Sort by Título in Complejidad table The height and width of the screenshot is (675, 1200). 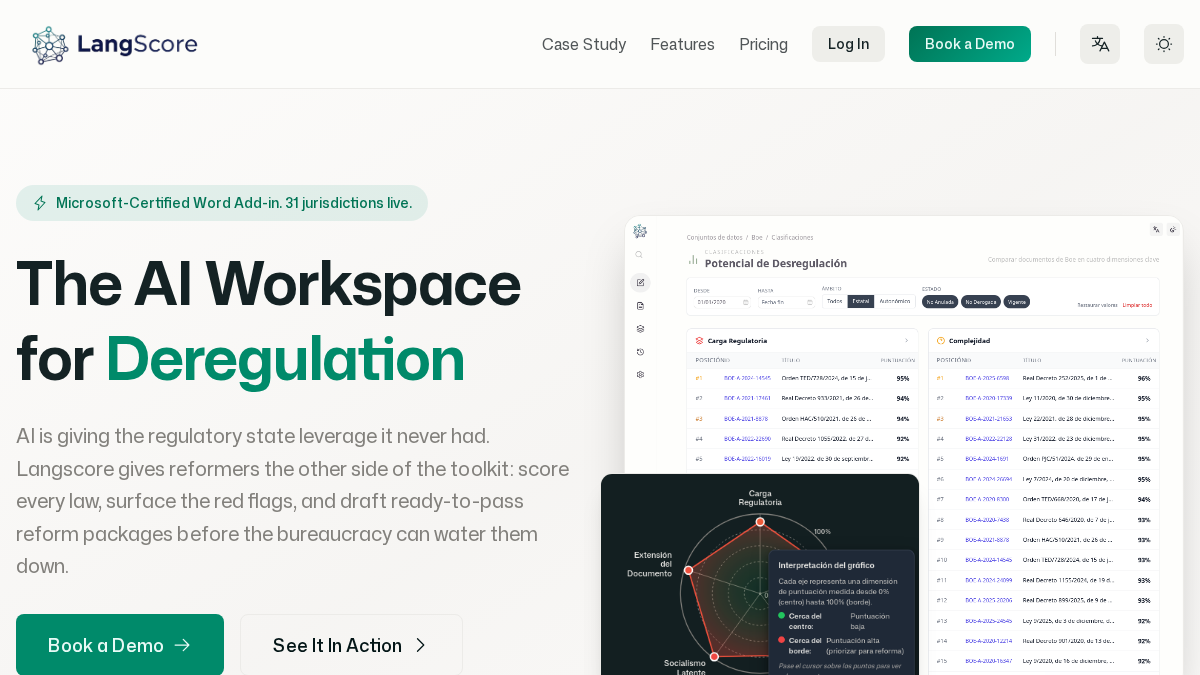click(1032, 360)
